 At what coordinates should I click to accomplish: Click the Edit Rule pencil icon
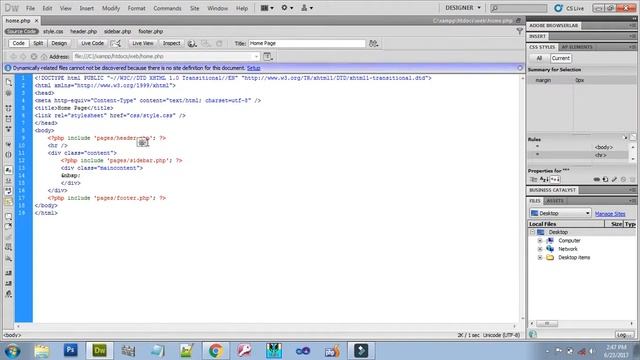point(614,179)
